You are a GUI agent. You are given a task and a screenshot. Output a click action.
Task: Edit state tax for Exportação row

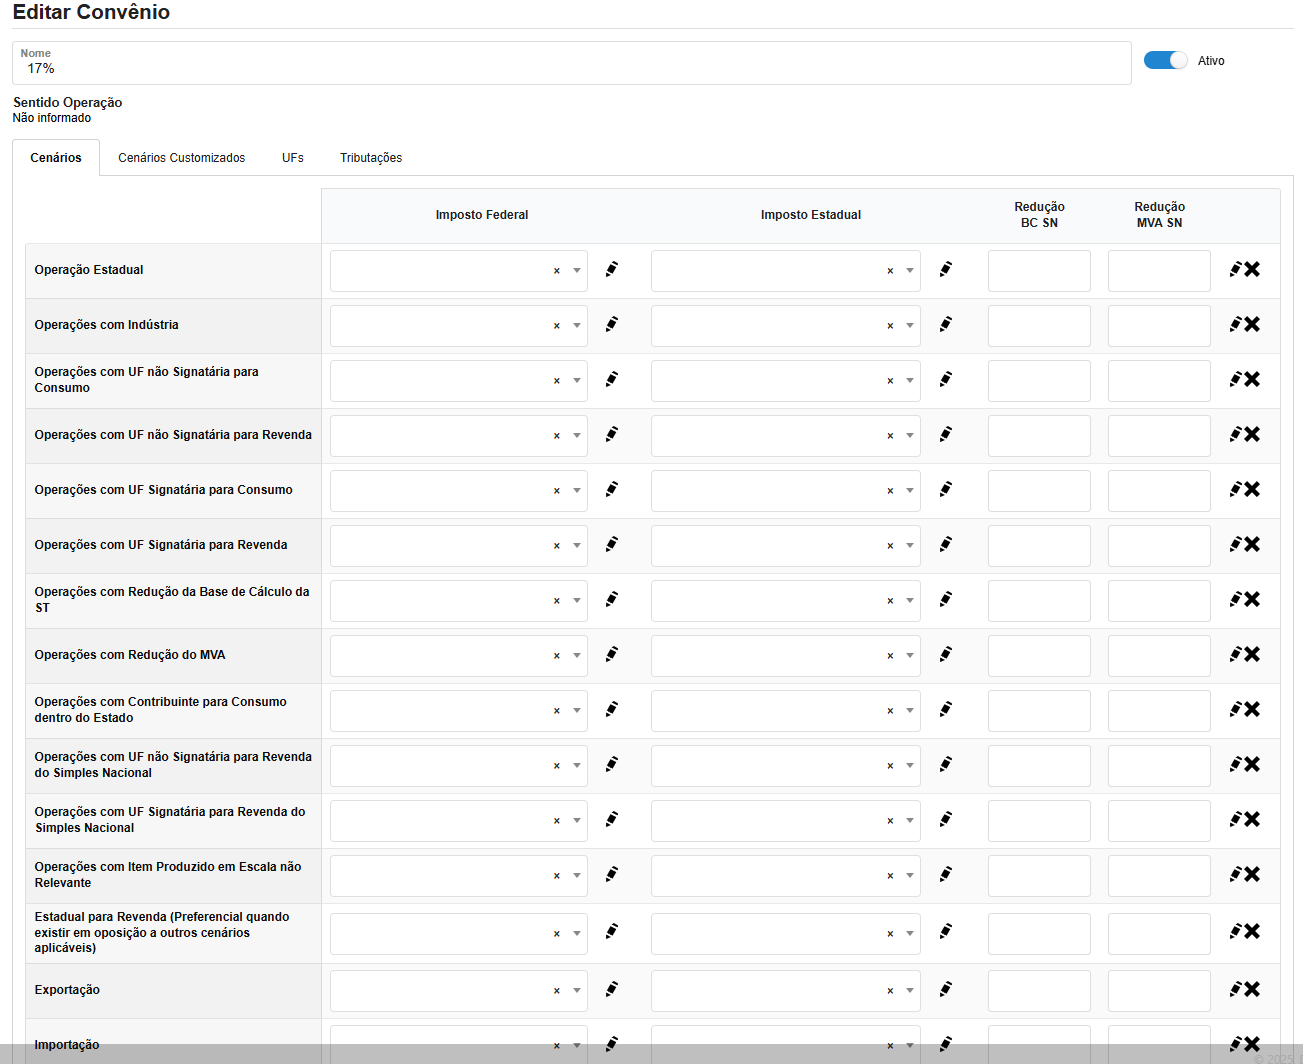tap(945, 990)
